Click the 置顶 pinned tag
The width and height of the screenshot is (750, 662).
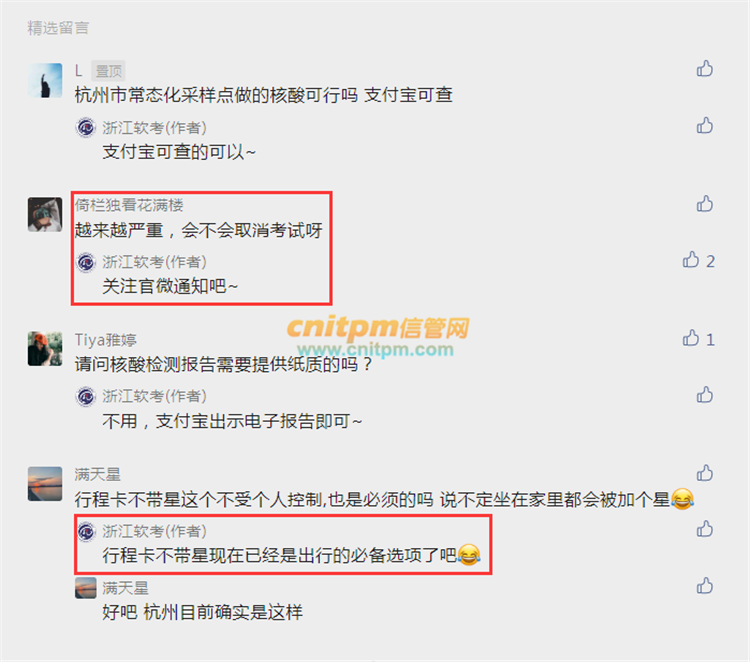coord(109,71)
